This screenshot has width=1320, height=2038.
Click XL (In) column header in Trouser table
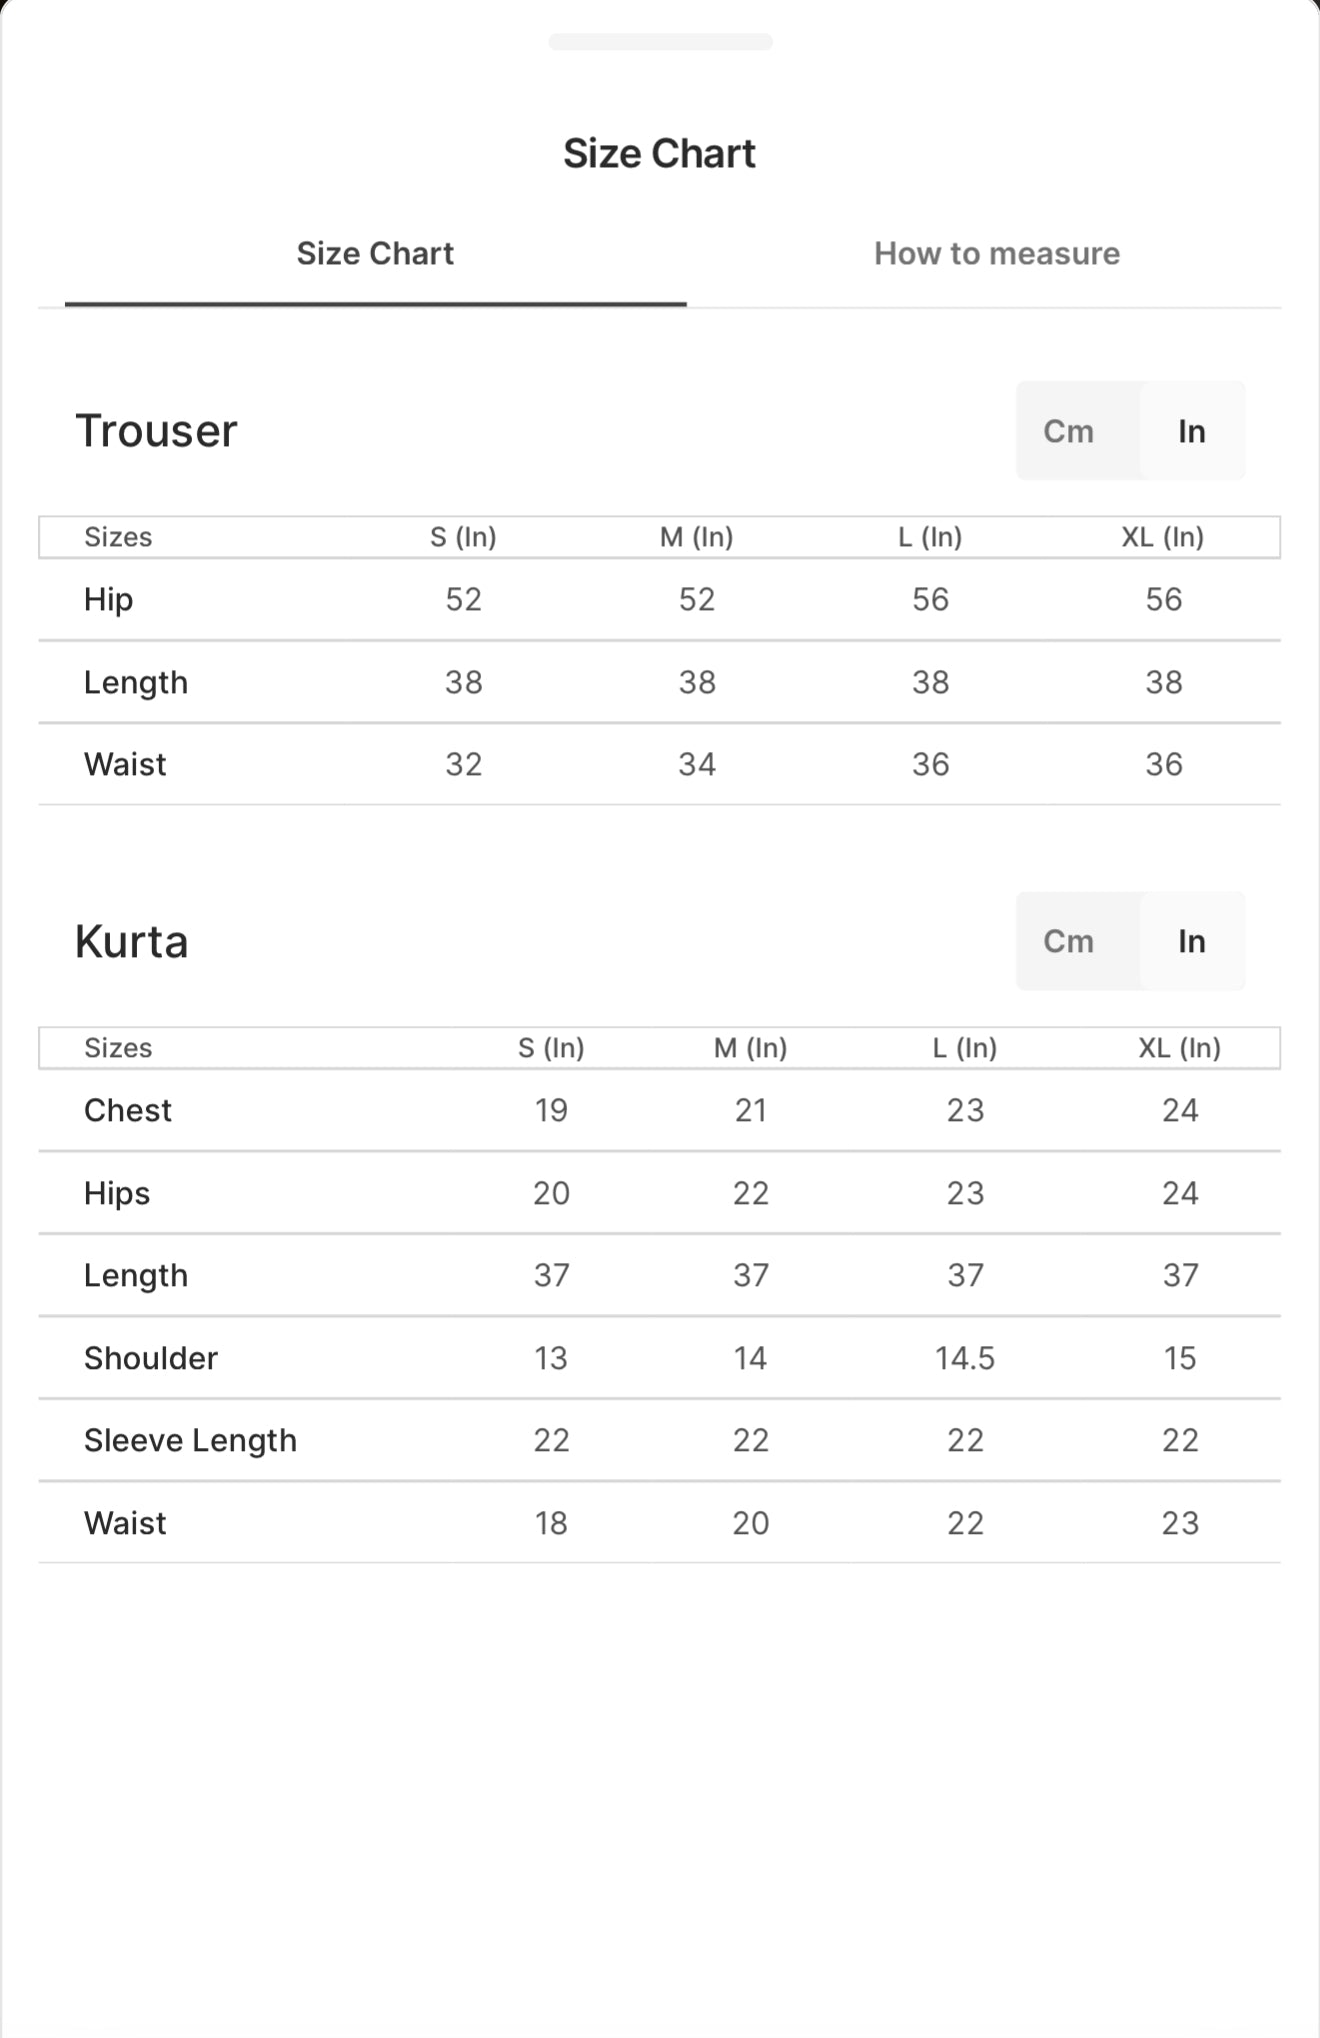coord(1162,537)
